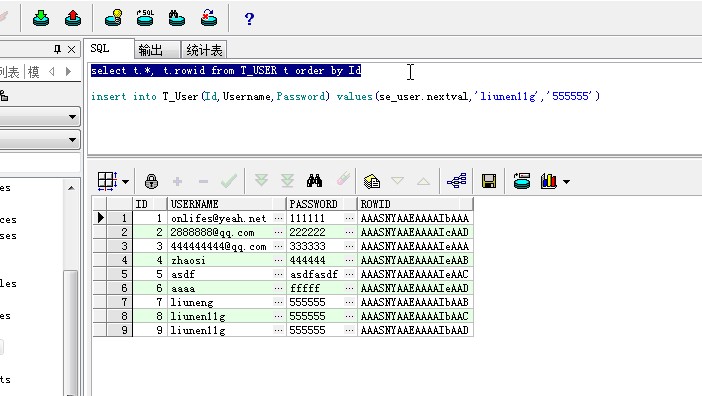Click the Save floppy disk icon
Viewport: 702px width, 396px height.
[489, 181]
